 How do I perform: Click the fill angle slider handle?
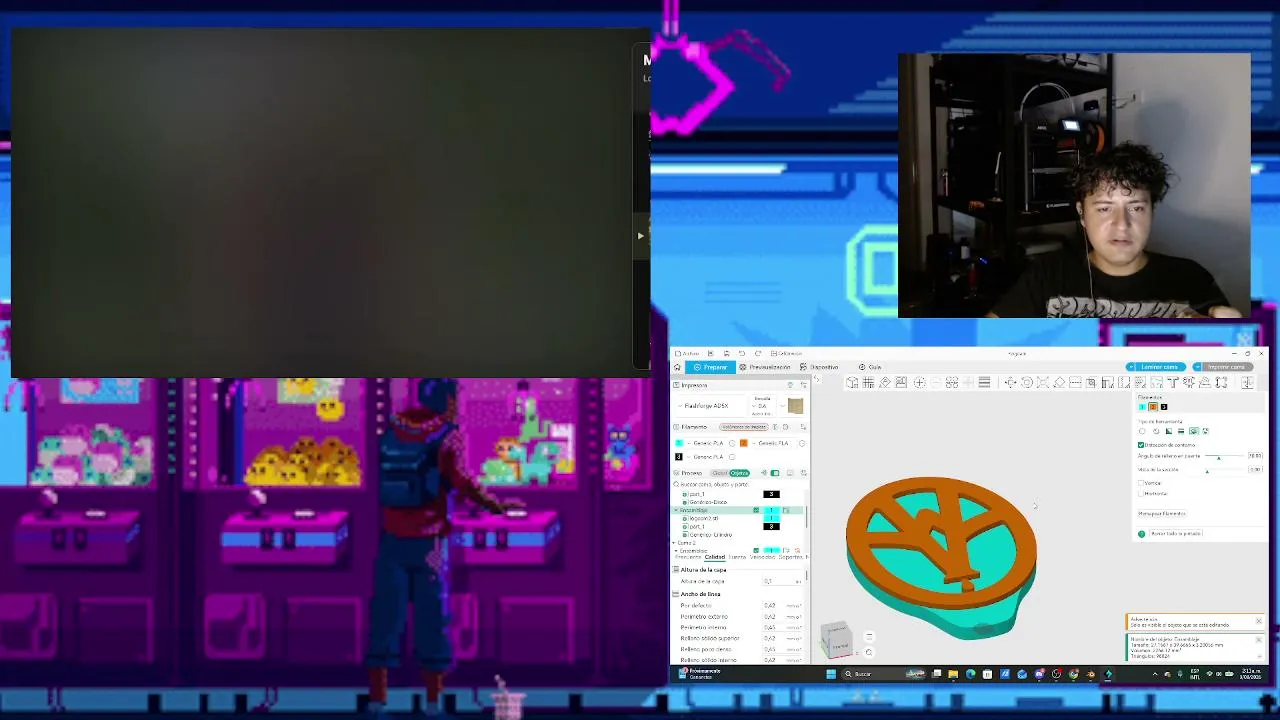(1218, 457)
